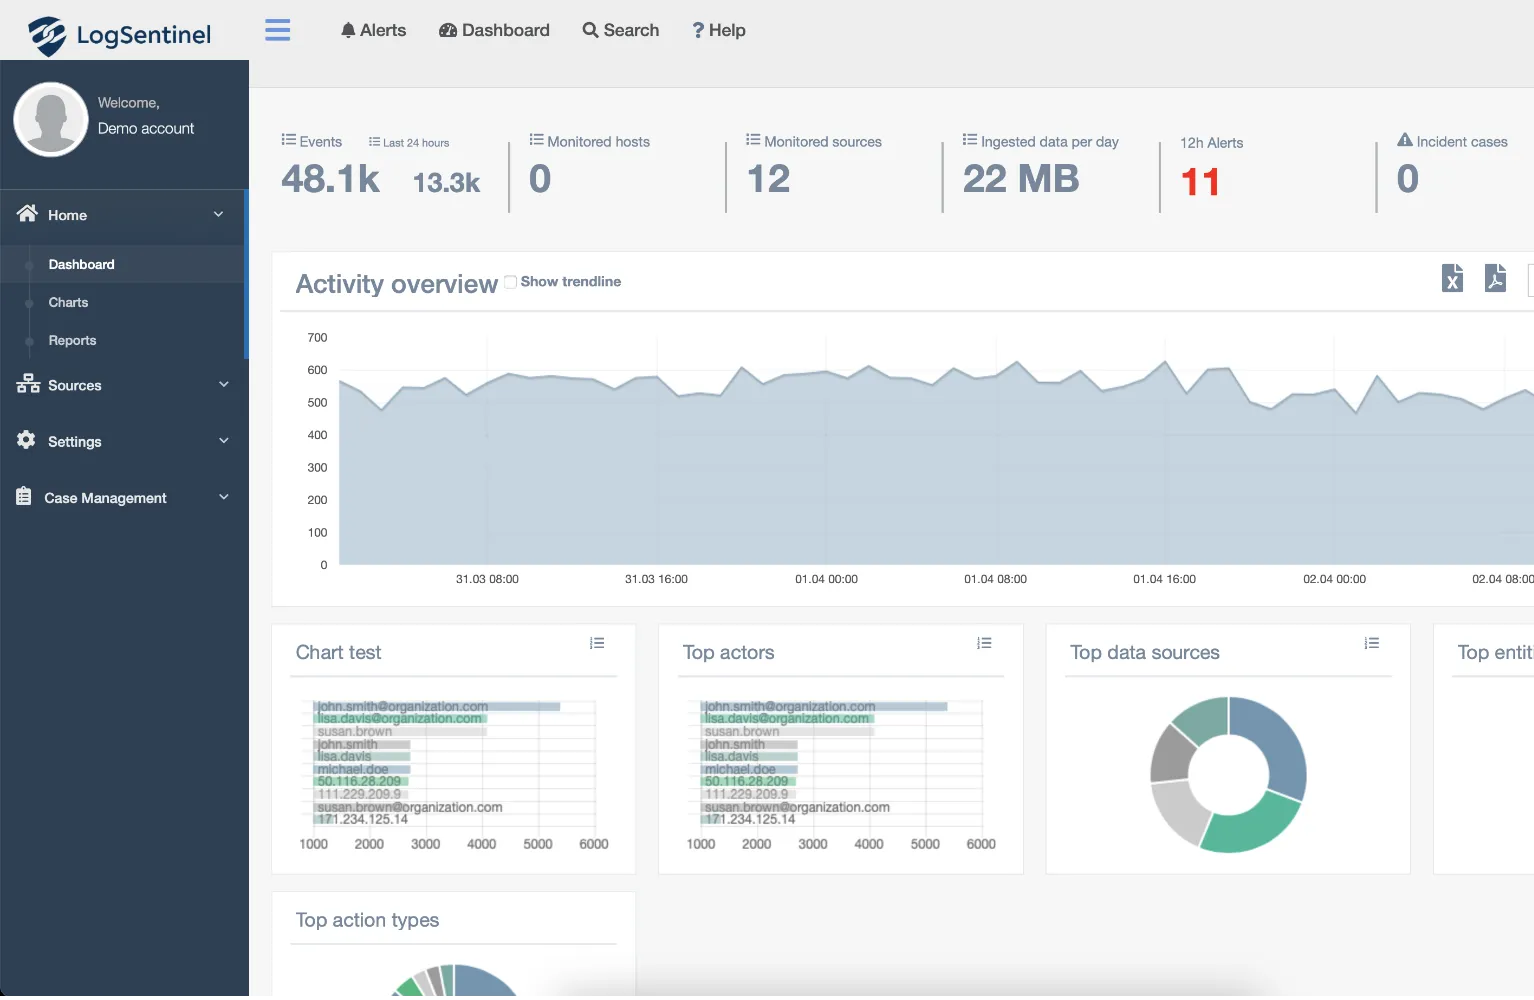Open the Help menu item
The height and width of the screenshot is (1000, 1534).
[x=719, y=30]
